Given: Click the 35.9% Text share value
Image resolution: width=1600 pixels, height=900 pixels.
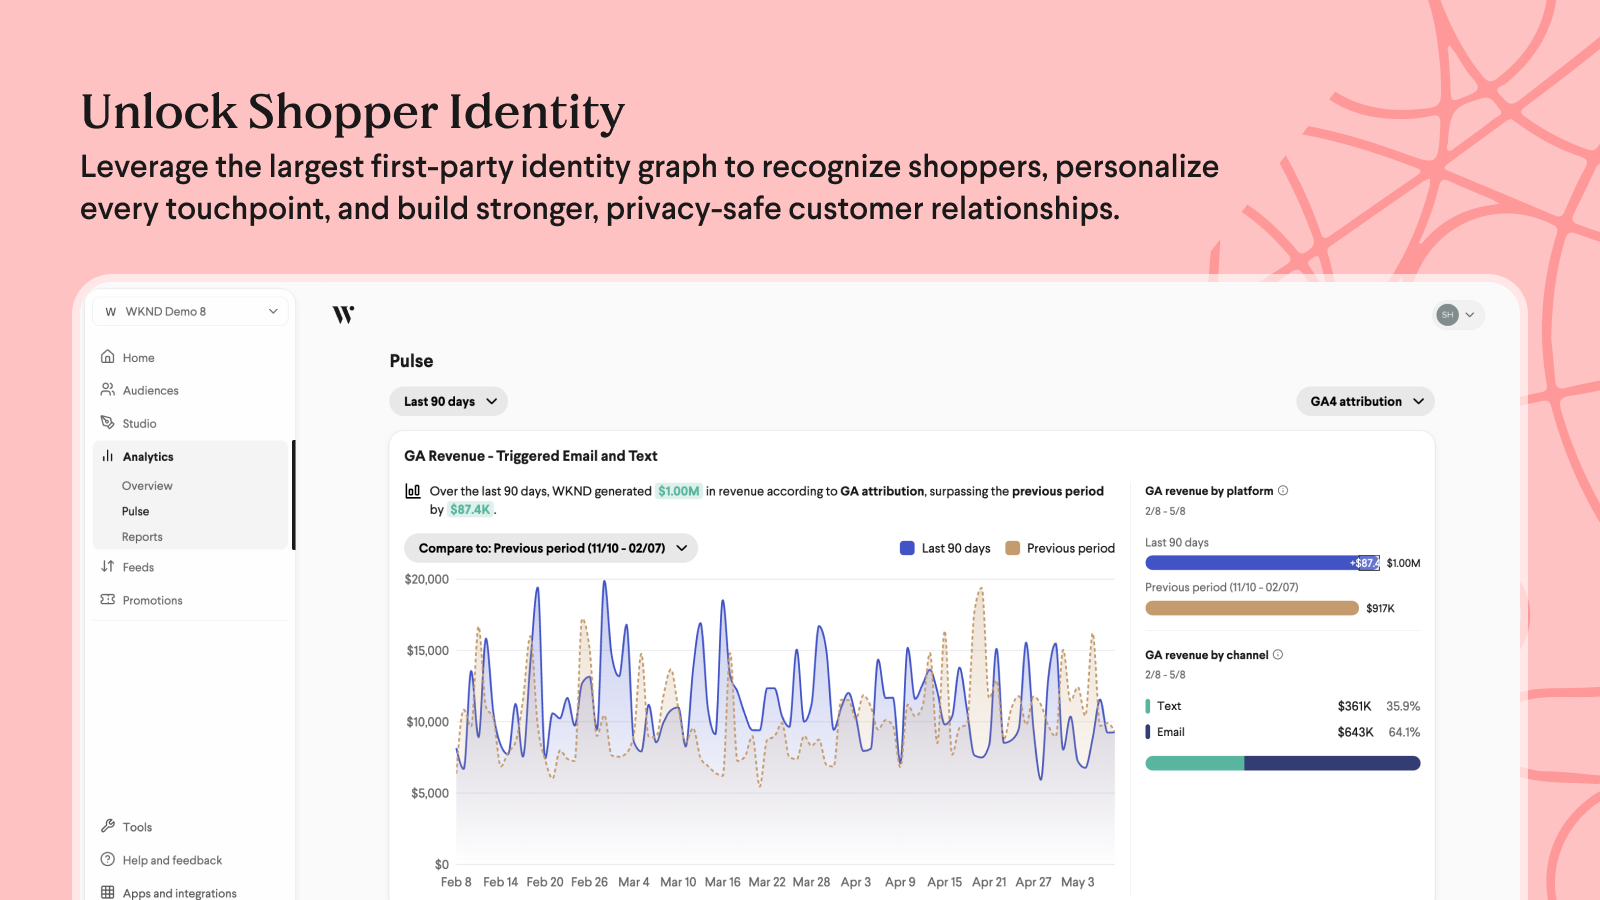Looking at the screenshot, I should (1403, 706).
